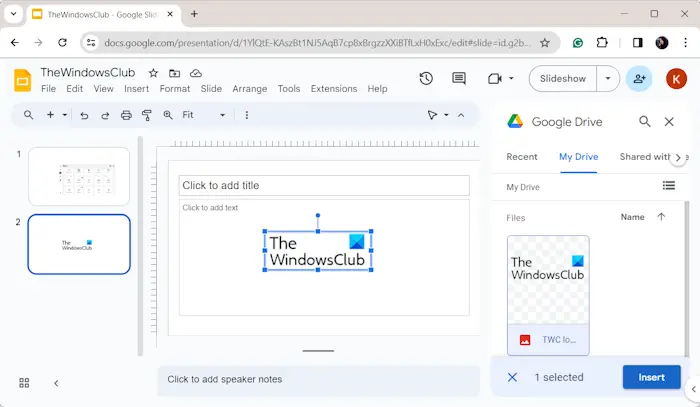Viewport: 700px width, 407px height.
Task: Open the K account avatar
Action: [676, 79]
